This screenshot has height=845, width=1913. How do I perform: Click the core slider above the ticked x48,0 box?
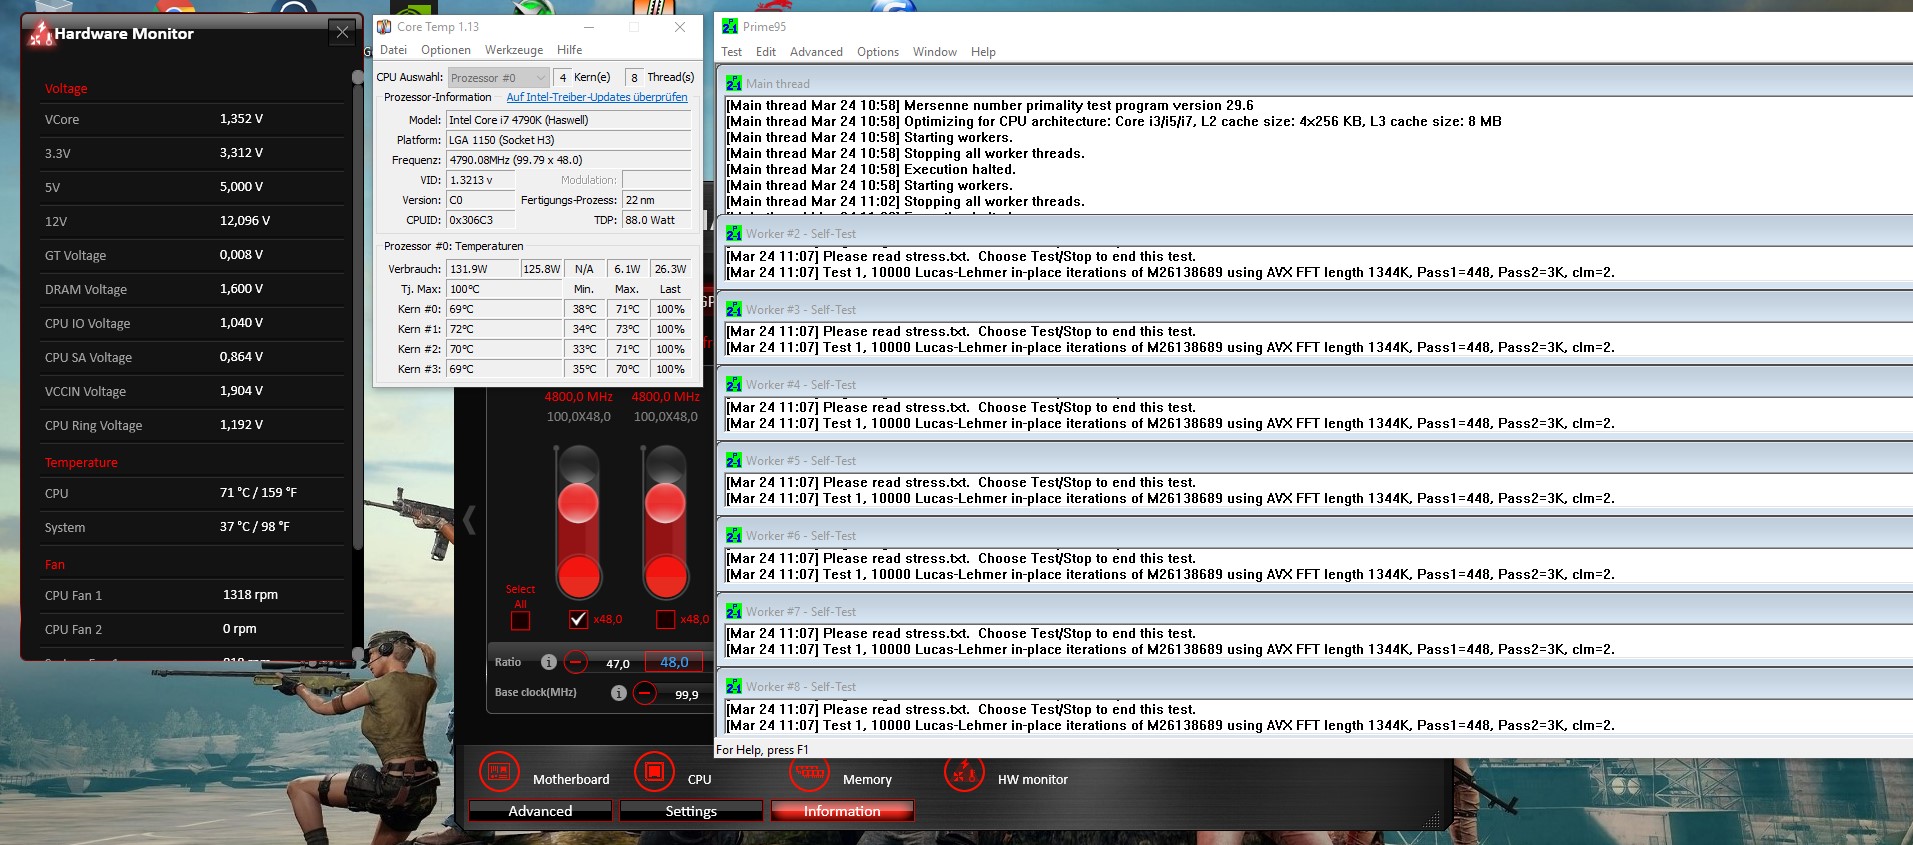[578, 523]
